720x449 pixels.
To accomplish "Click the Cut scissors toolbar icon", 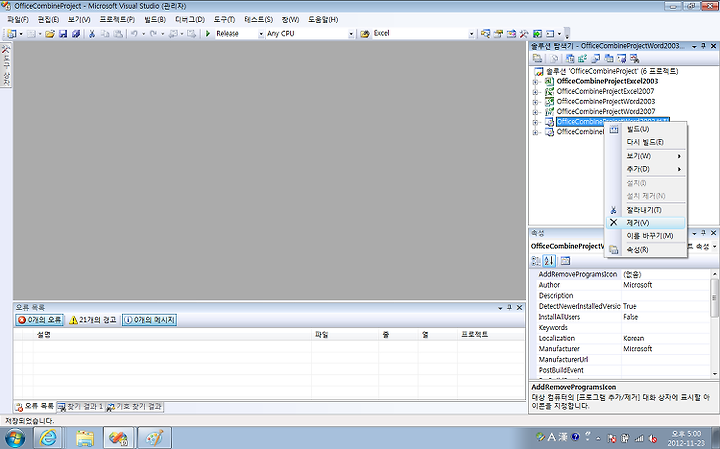I will pyautogui.click(x=92, y=34).
